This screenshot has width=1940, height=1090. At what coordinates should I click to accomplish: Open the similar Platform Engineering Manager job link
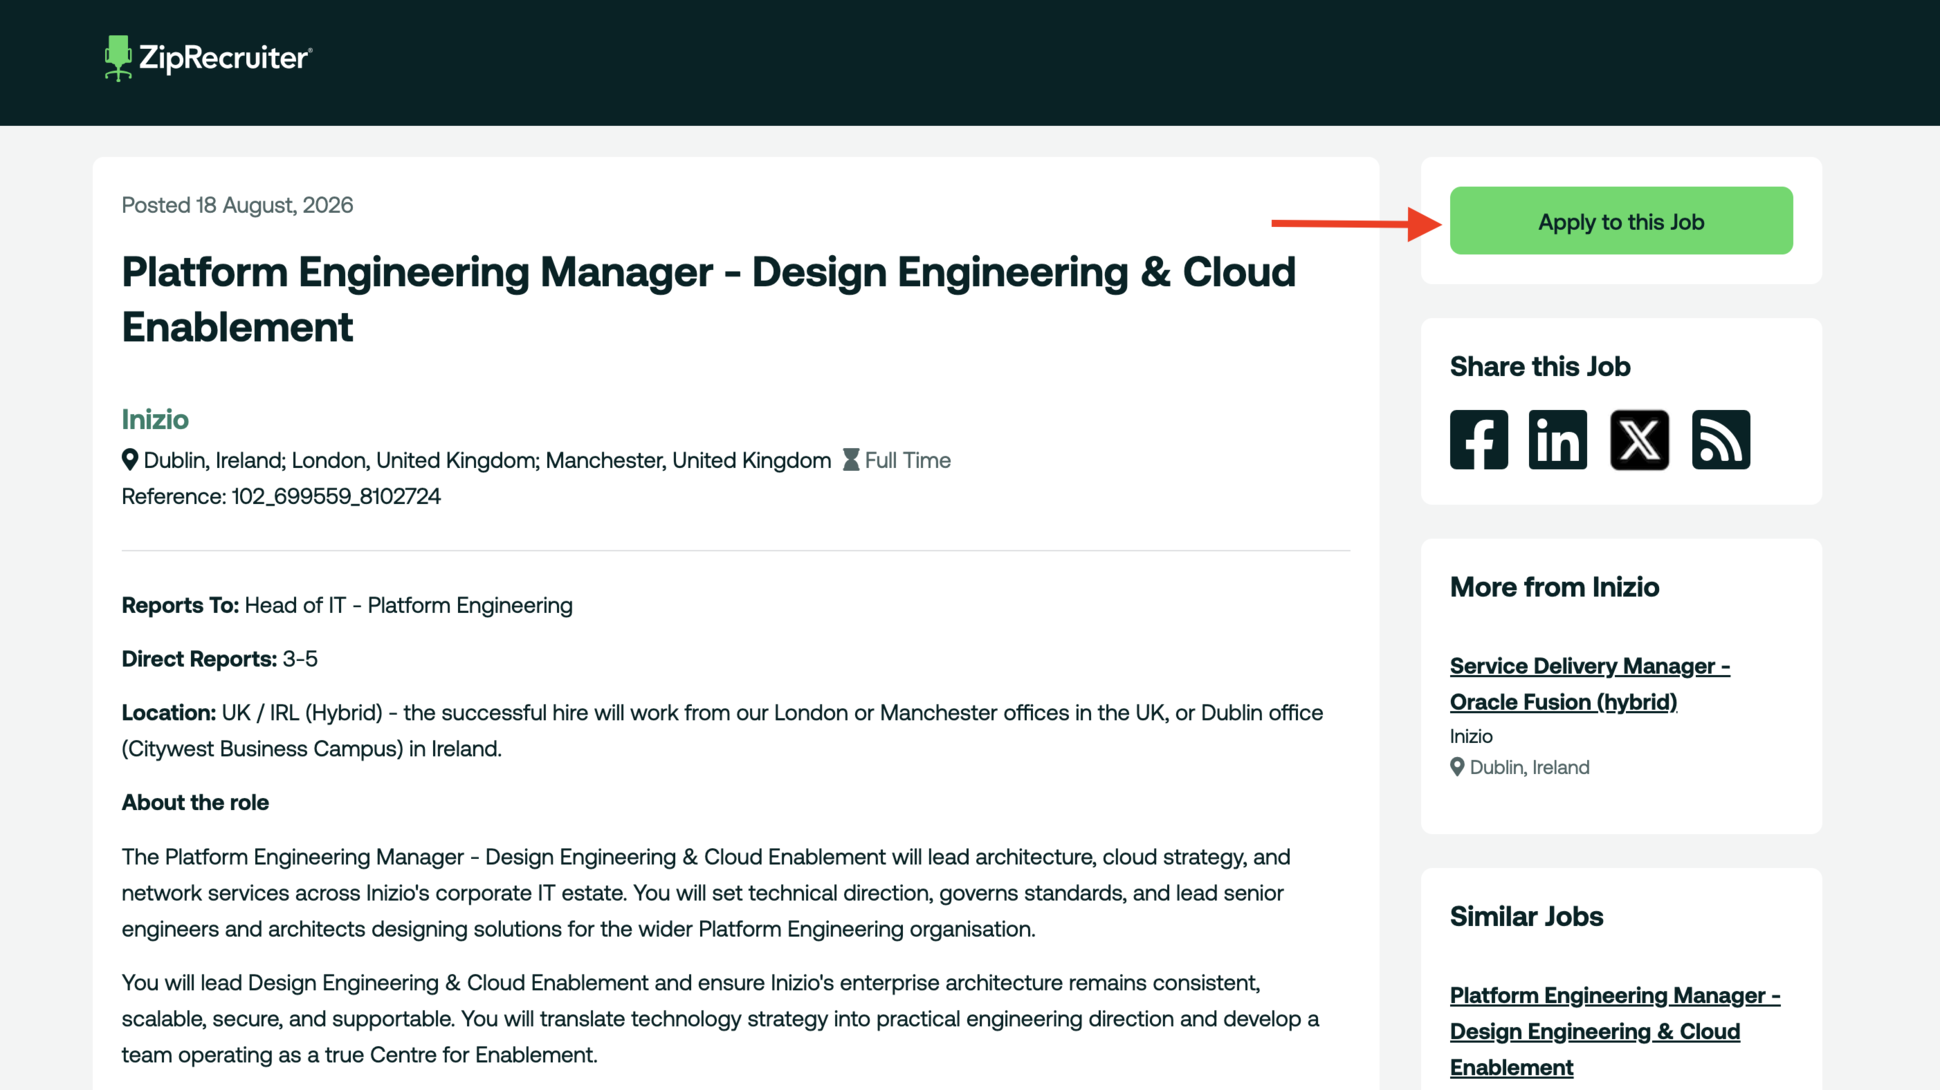pyautogui.click(x=1615, y=1031)
